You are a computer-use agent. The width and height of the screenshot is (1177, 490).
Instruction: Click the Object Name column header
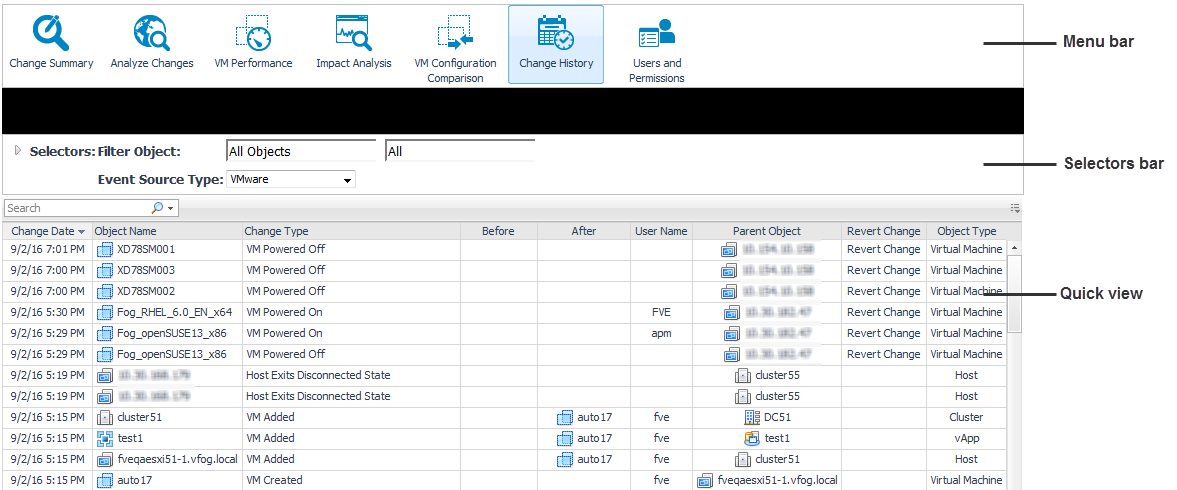126,231
